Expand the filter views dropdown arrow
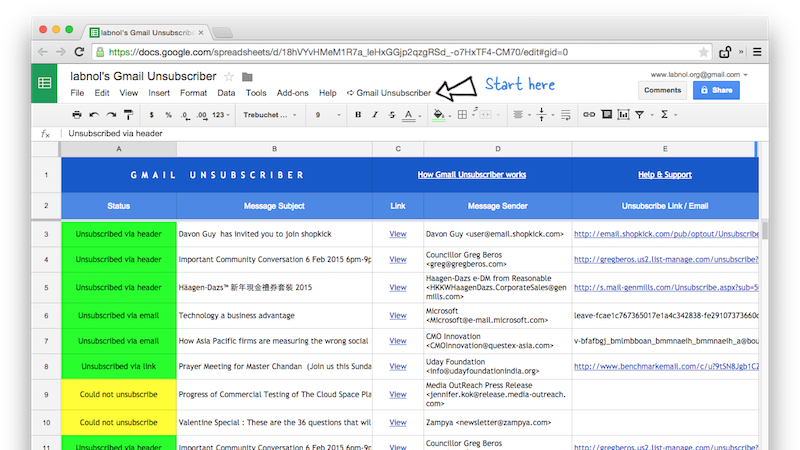Screen dimensions: 800x450 click(x=652, y=115)
